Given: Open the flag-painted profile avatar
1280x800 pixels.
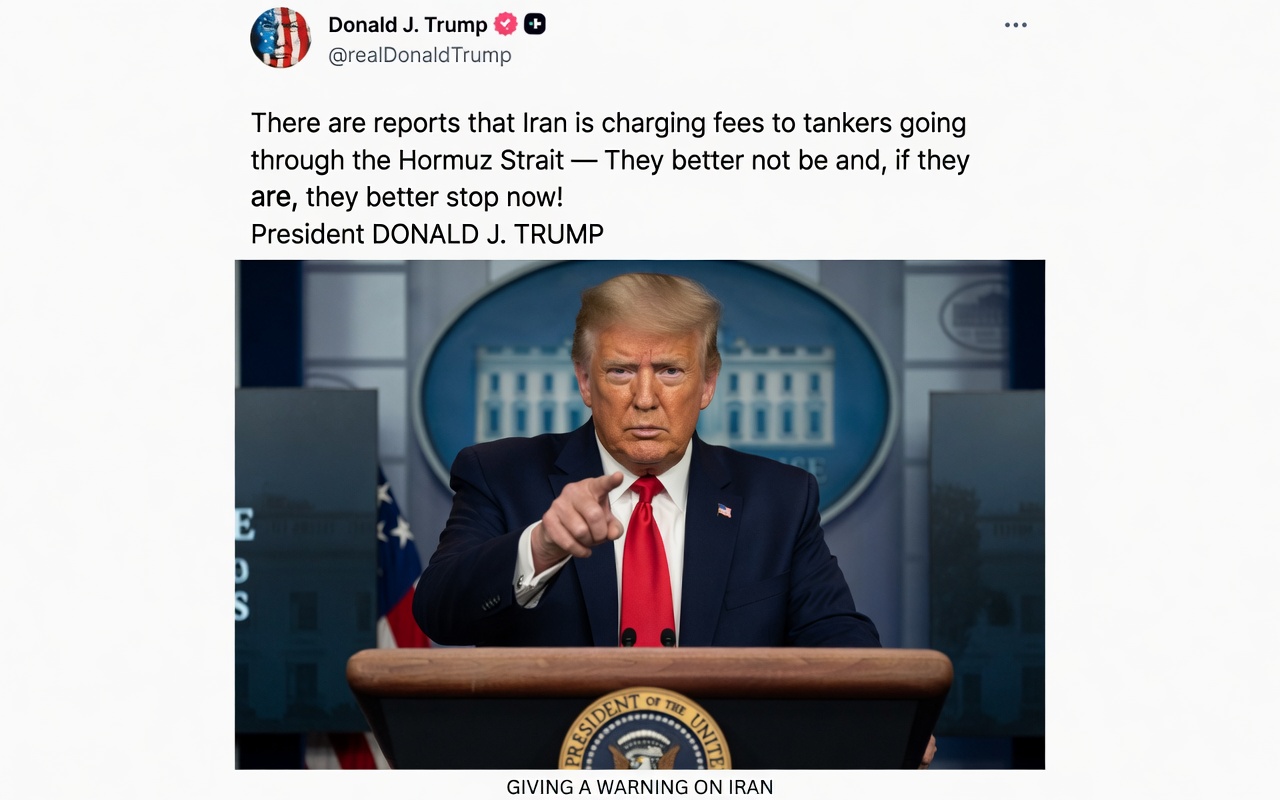Looking at the screenshot, I should pos(280,38).
